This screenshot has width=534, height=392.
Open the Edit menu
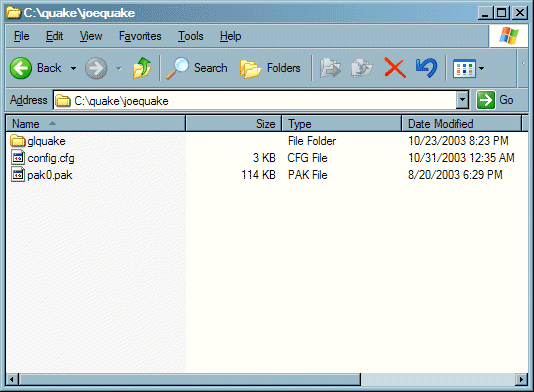click(x=54, y=36)
